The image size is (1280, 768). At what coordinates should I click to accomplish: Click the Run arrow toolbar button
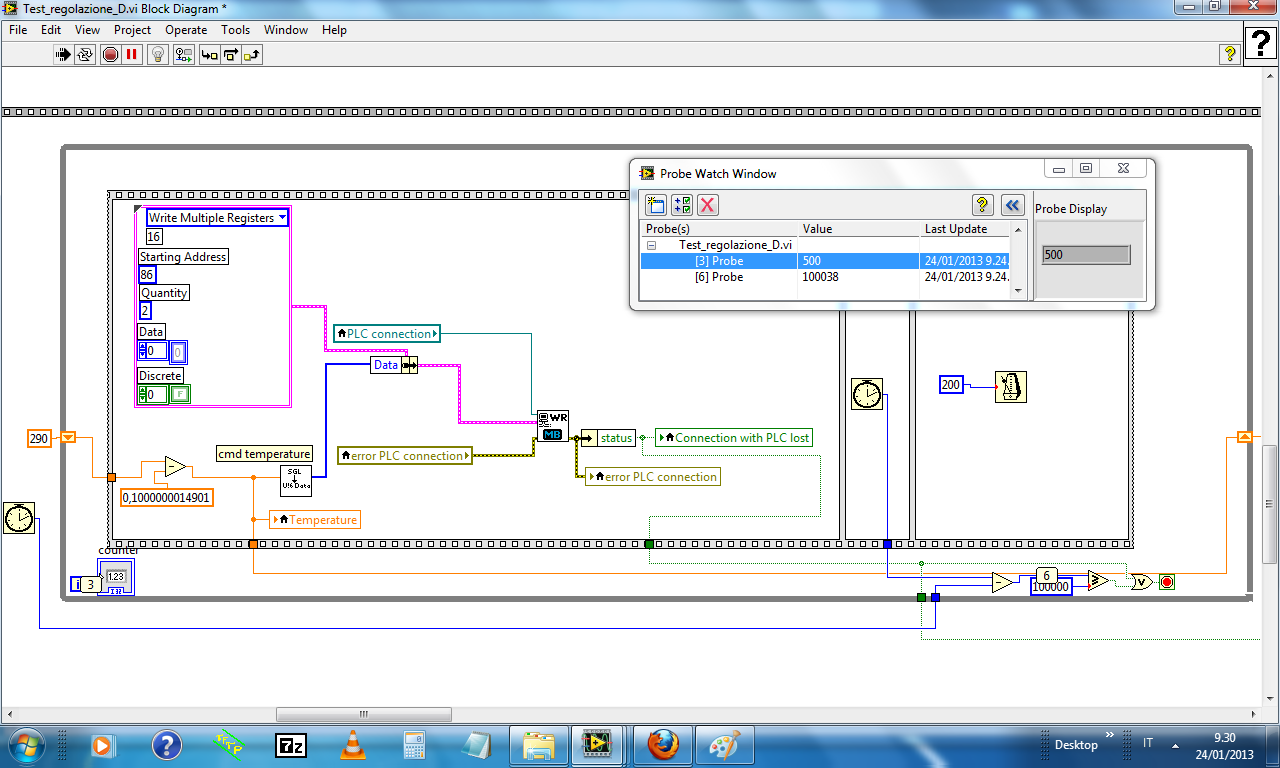click(63, 55)
